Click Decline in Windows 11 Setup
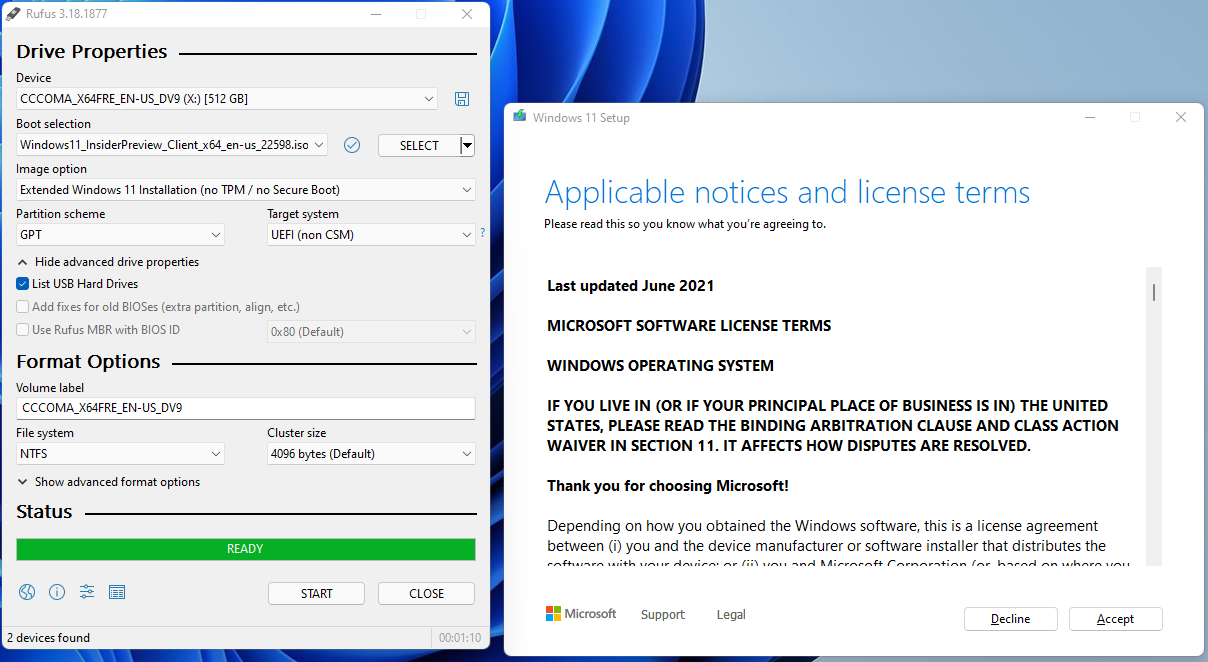The width and height of the screenshot is (1208, 662). pyautogui.click(x=1011, y=619)
